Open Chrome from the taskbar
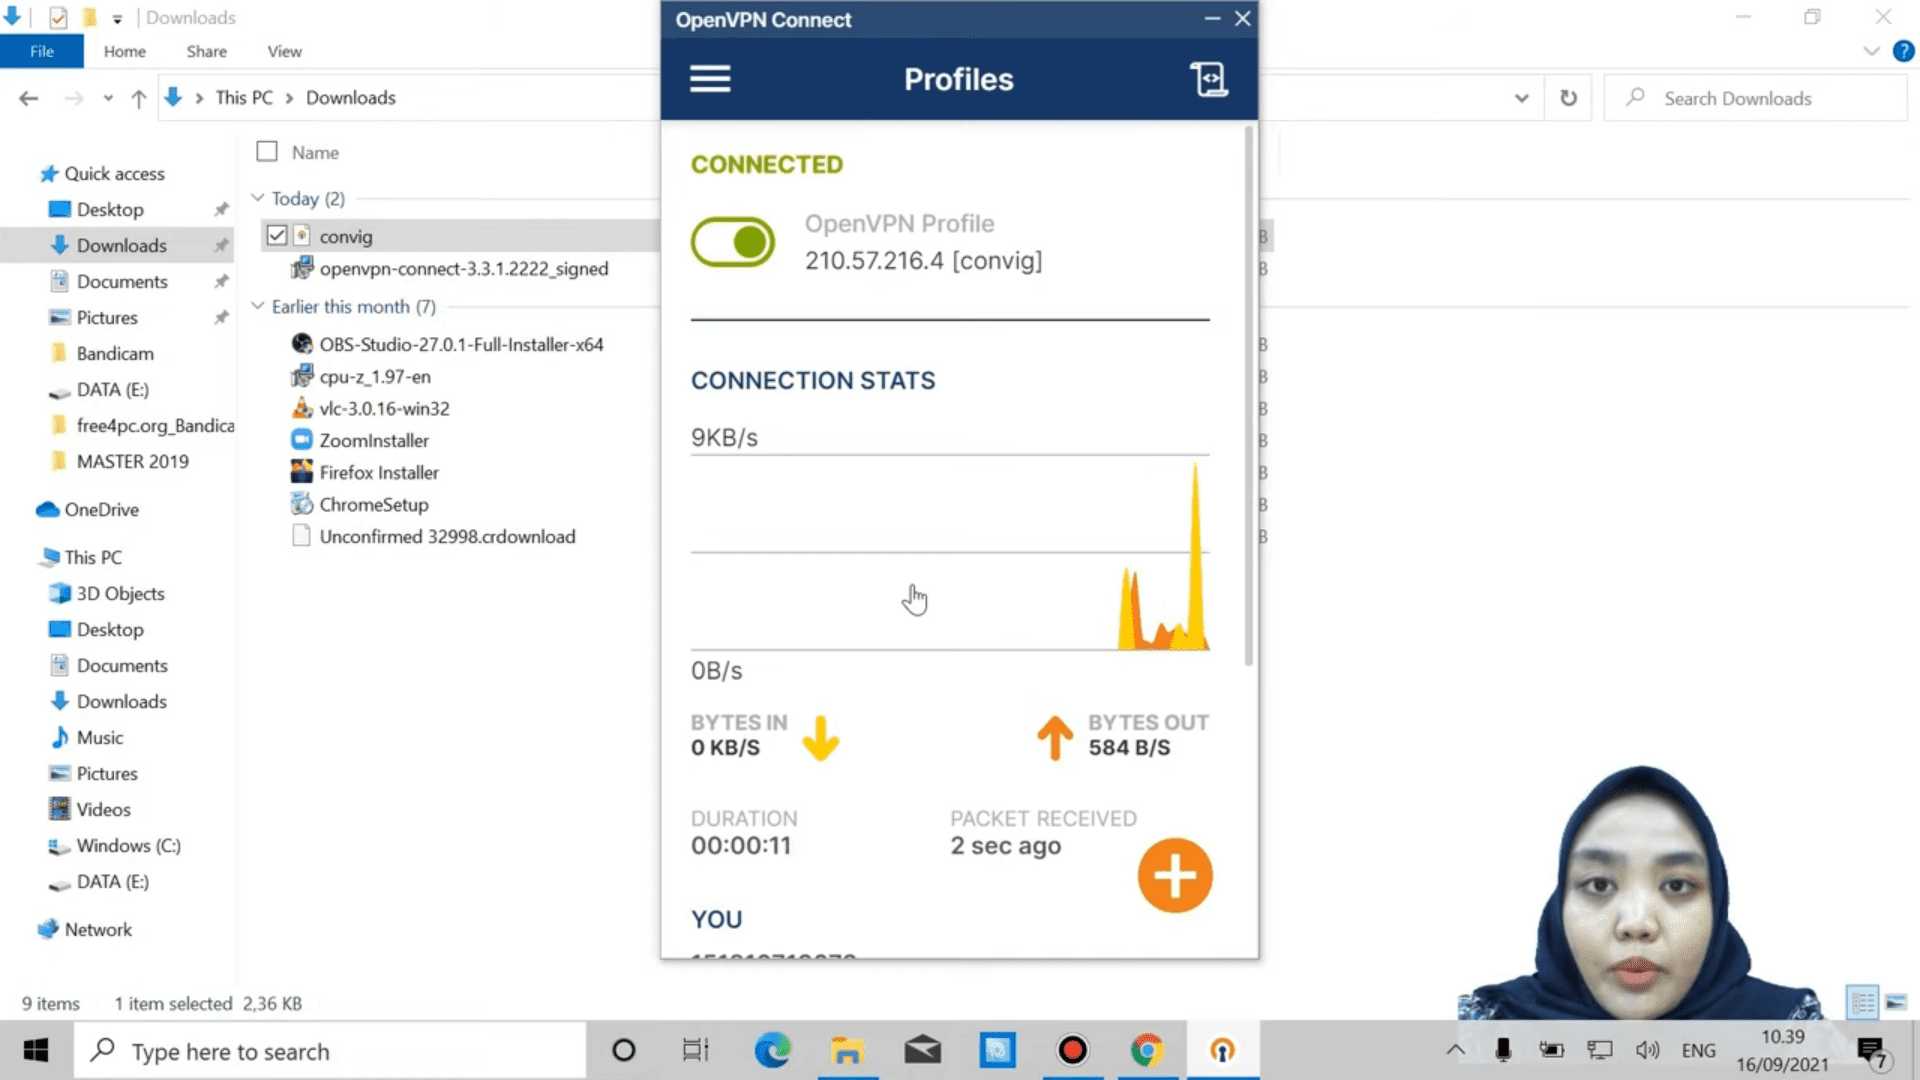The width and height of the screenshot is (1920, 1080). 1147,1050
